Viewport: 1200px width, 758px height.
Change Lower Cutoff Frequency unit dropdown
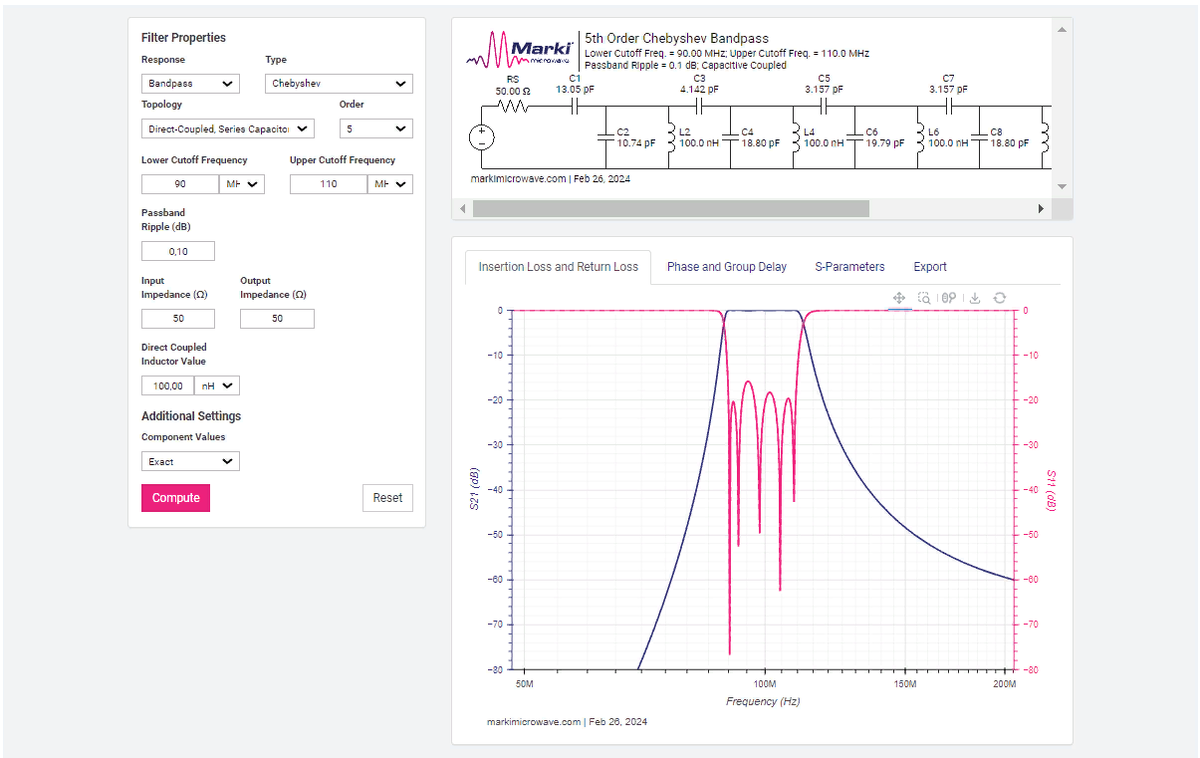241,184
